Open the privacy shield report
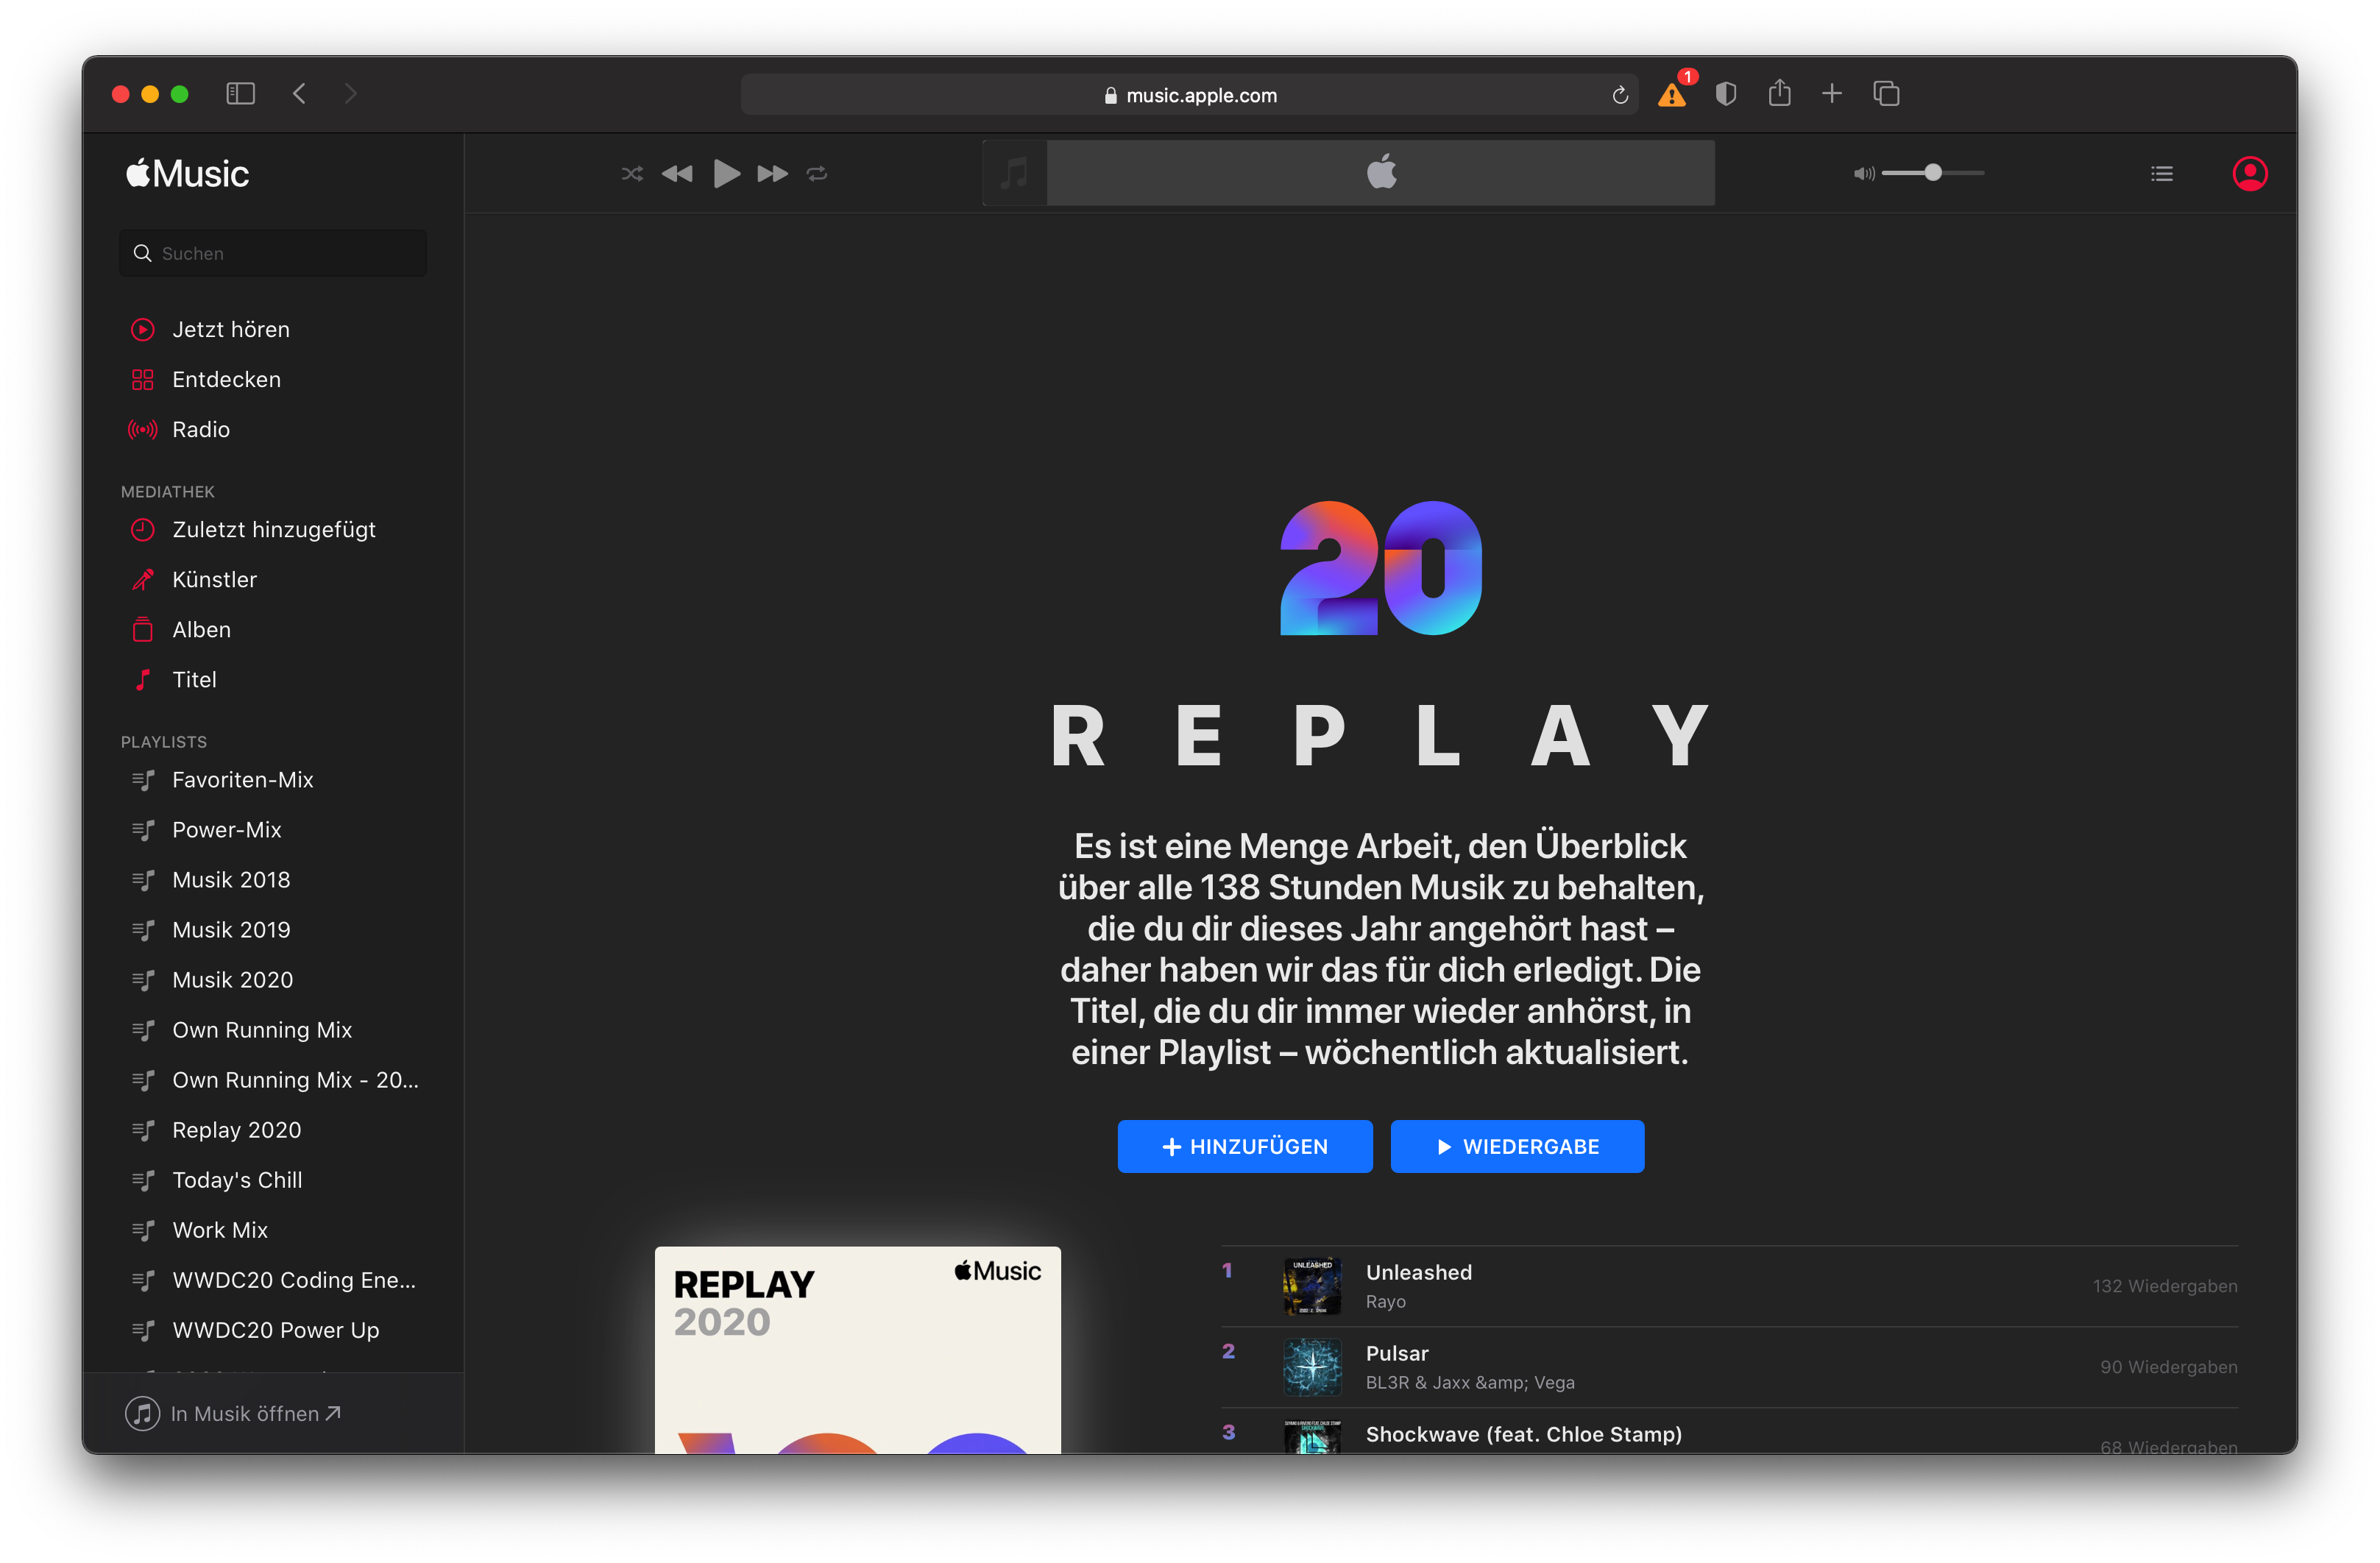Image resolution: width=2380 pixels, height=1563 pixels. 1726,94
